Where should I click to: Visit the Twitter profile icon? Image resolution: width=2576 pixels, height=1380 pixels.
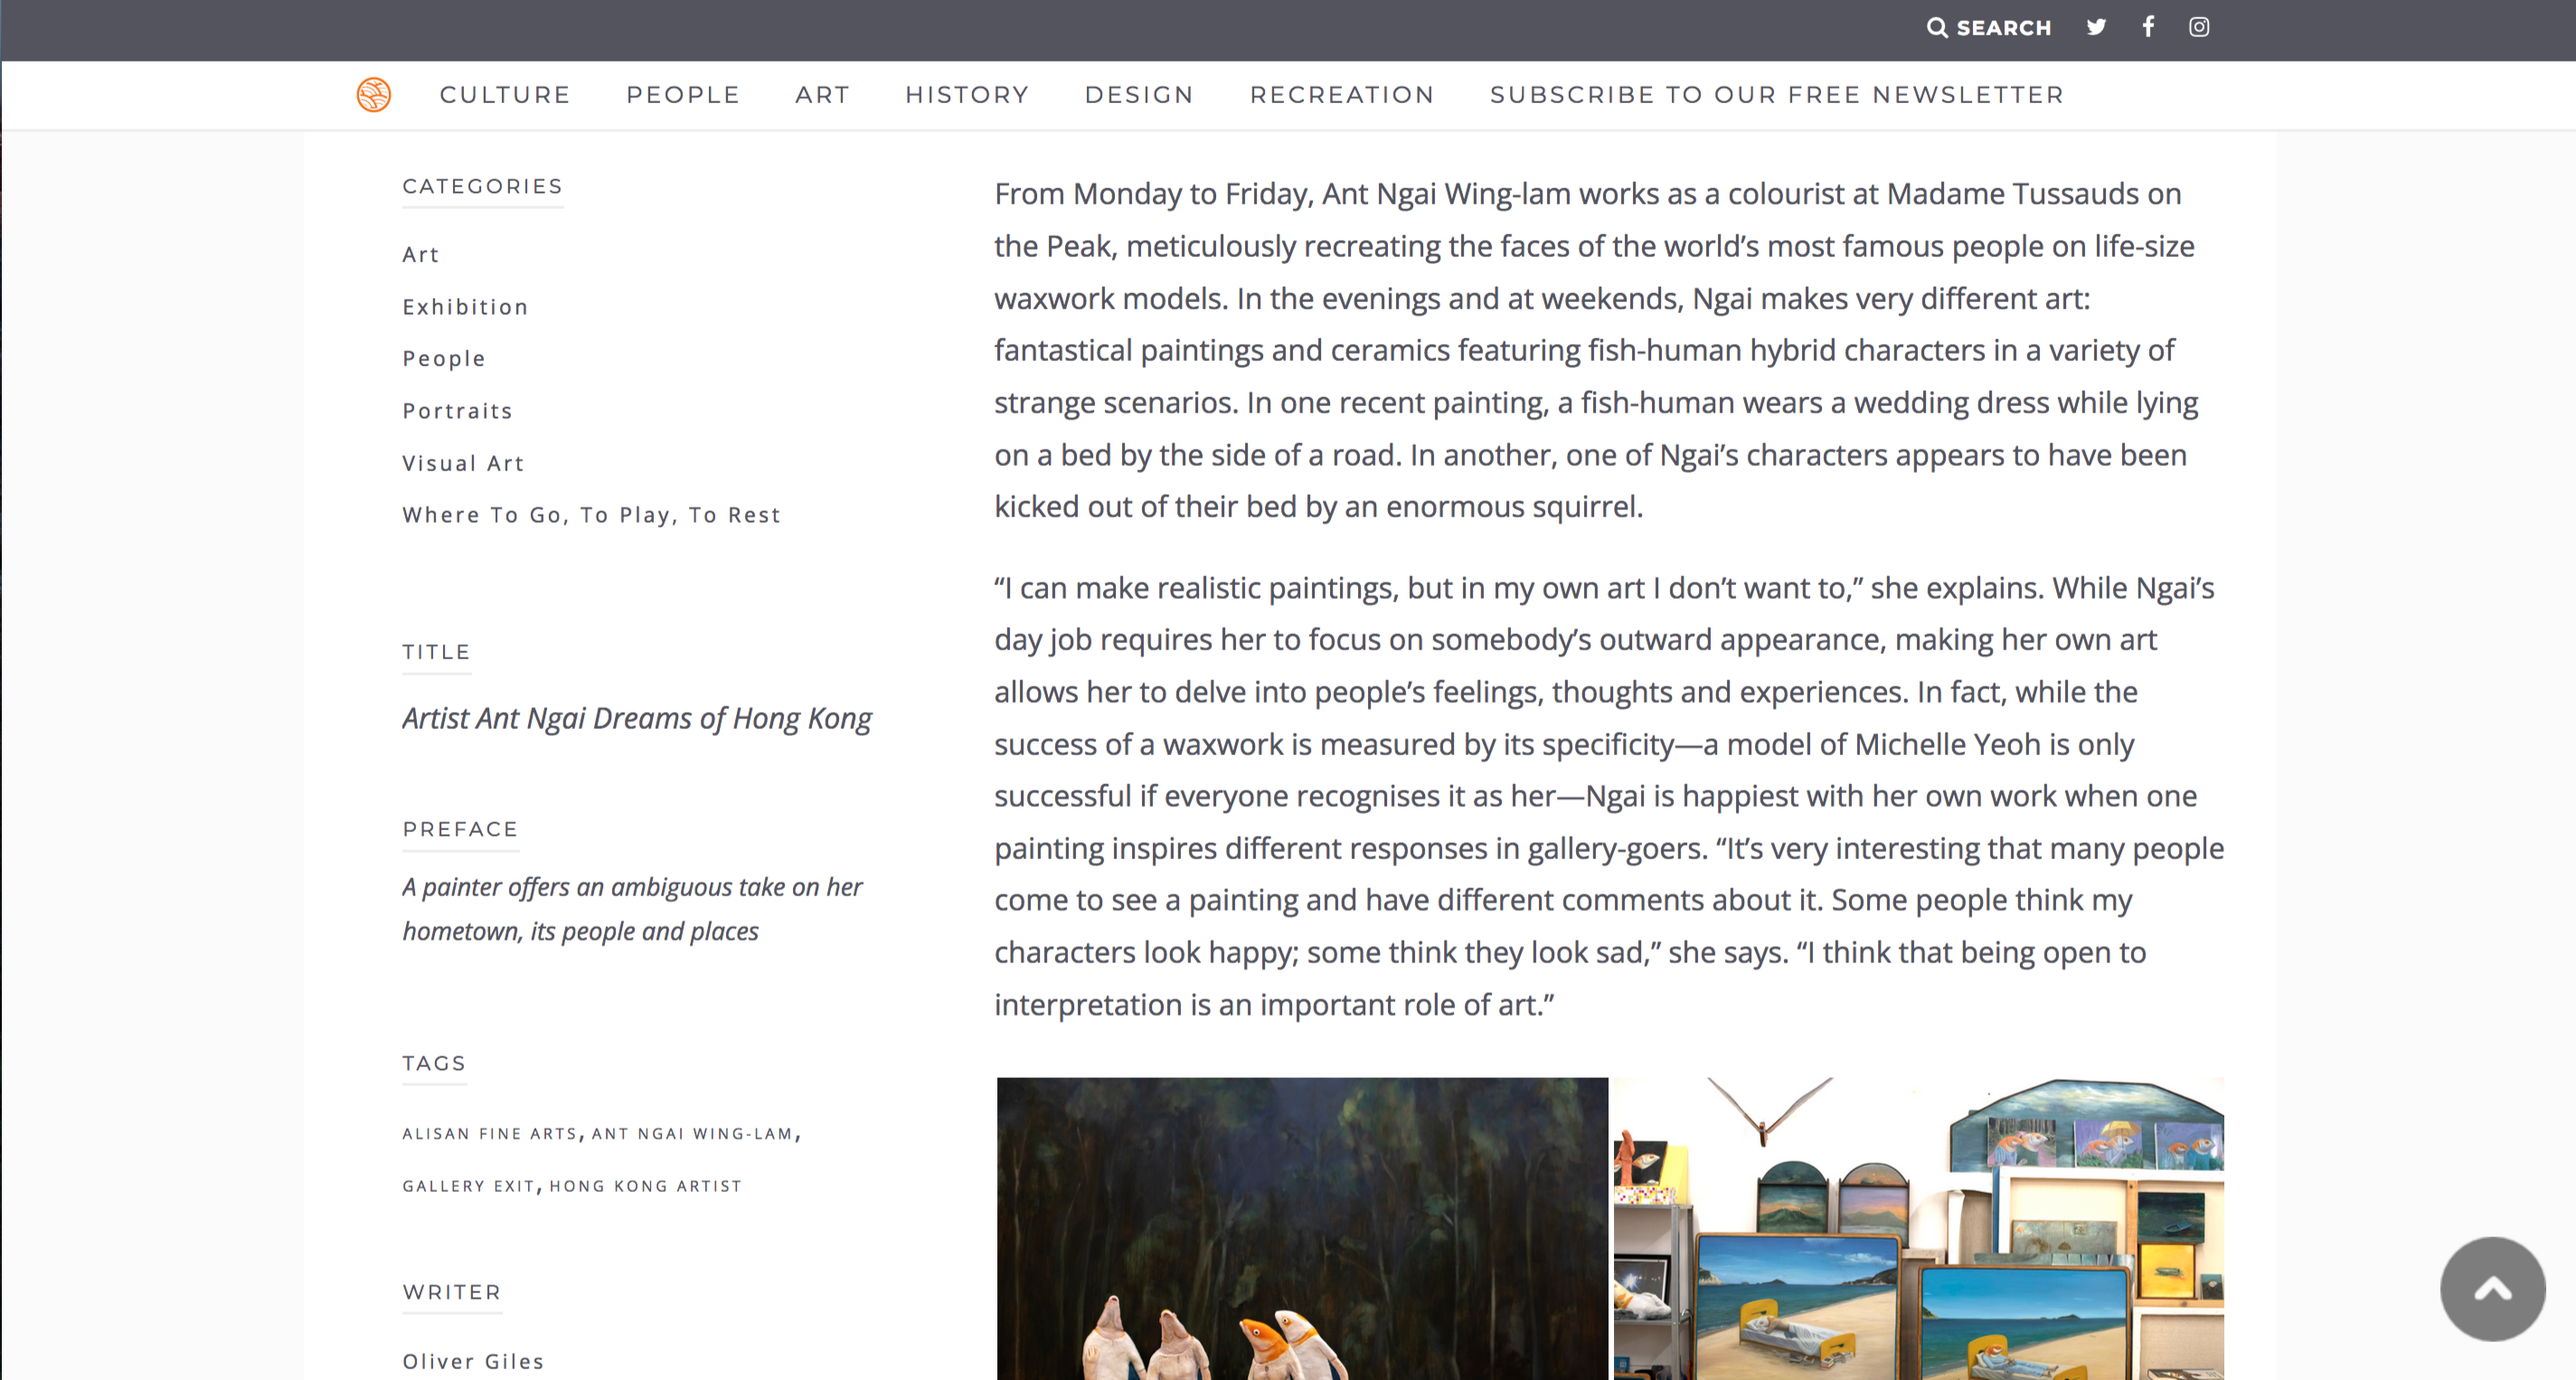tap(2097, 27)
